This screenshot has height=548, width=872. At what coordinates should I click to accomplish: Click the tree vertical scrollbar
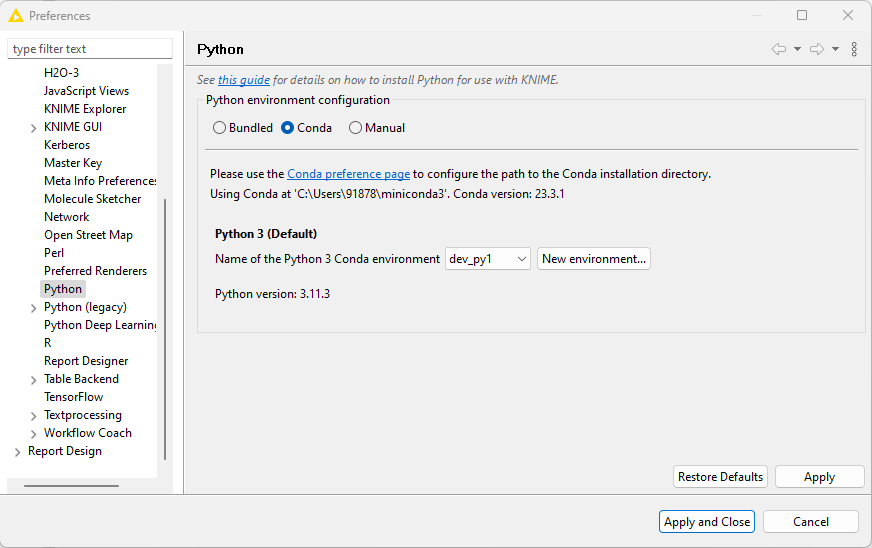click(165, 329)
